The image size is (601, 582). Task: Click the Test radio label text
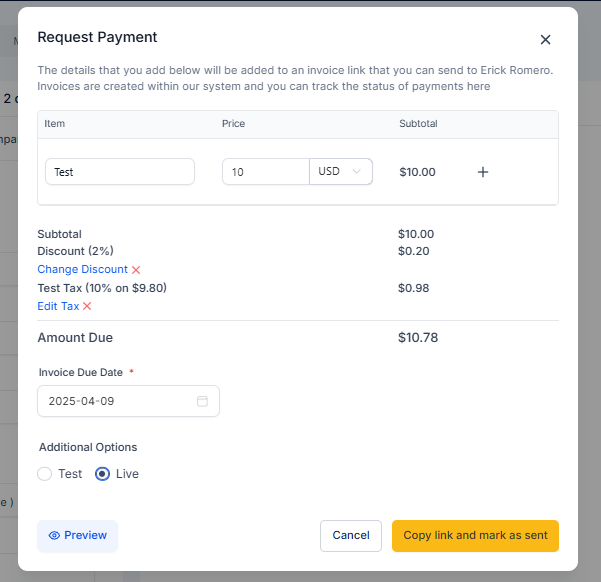tap(70, 474)
